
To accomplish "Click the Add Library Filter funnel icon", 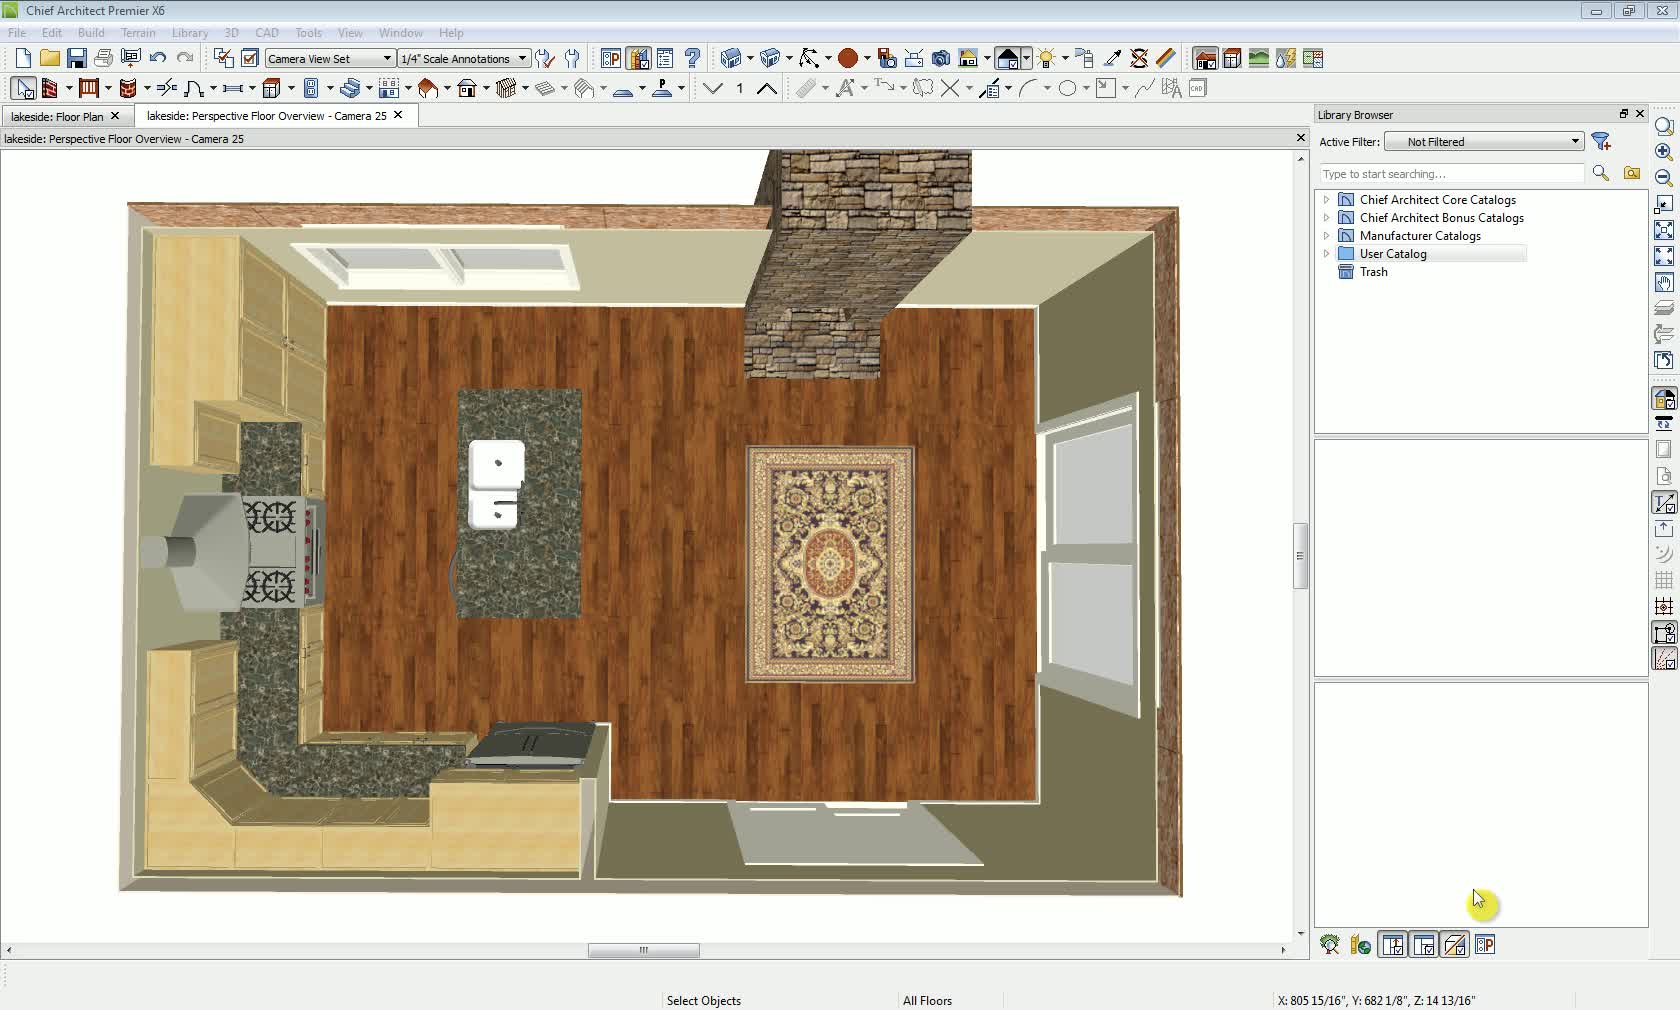I will pos(1601,142).
